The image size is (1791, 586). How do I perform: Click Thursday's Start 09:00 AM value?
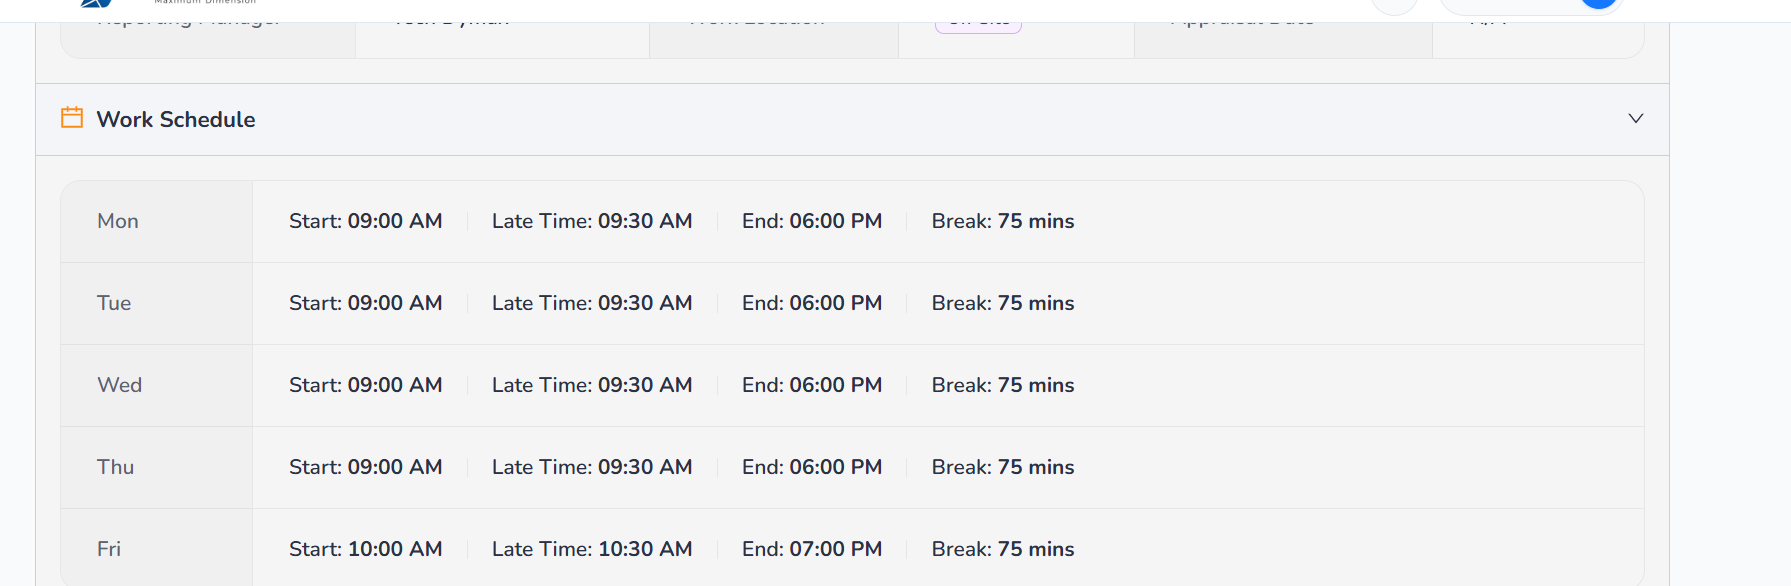(394, 467)
